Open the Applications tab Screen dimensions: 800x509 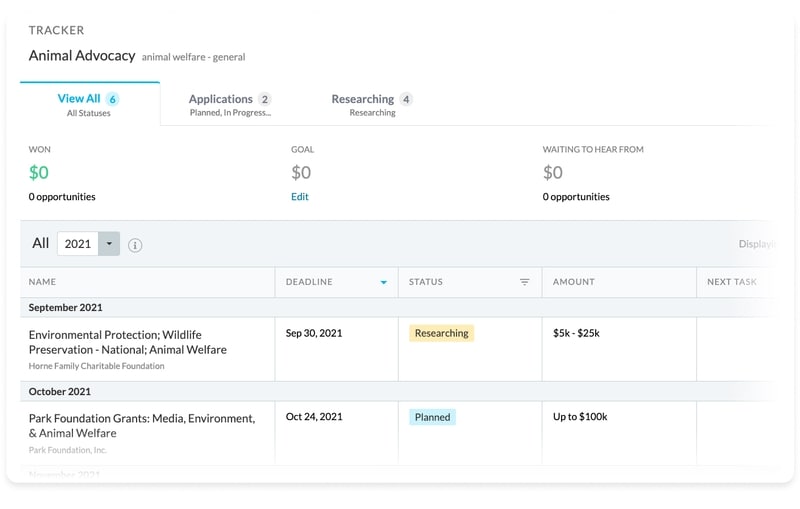pyautogui.click(x=230, y=104)
